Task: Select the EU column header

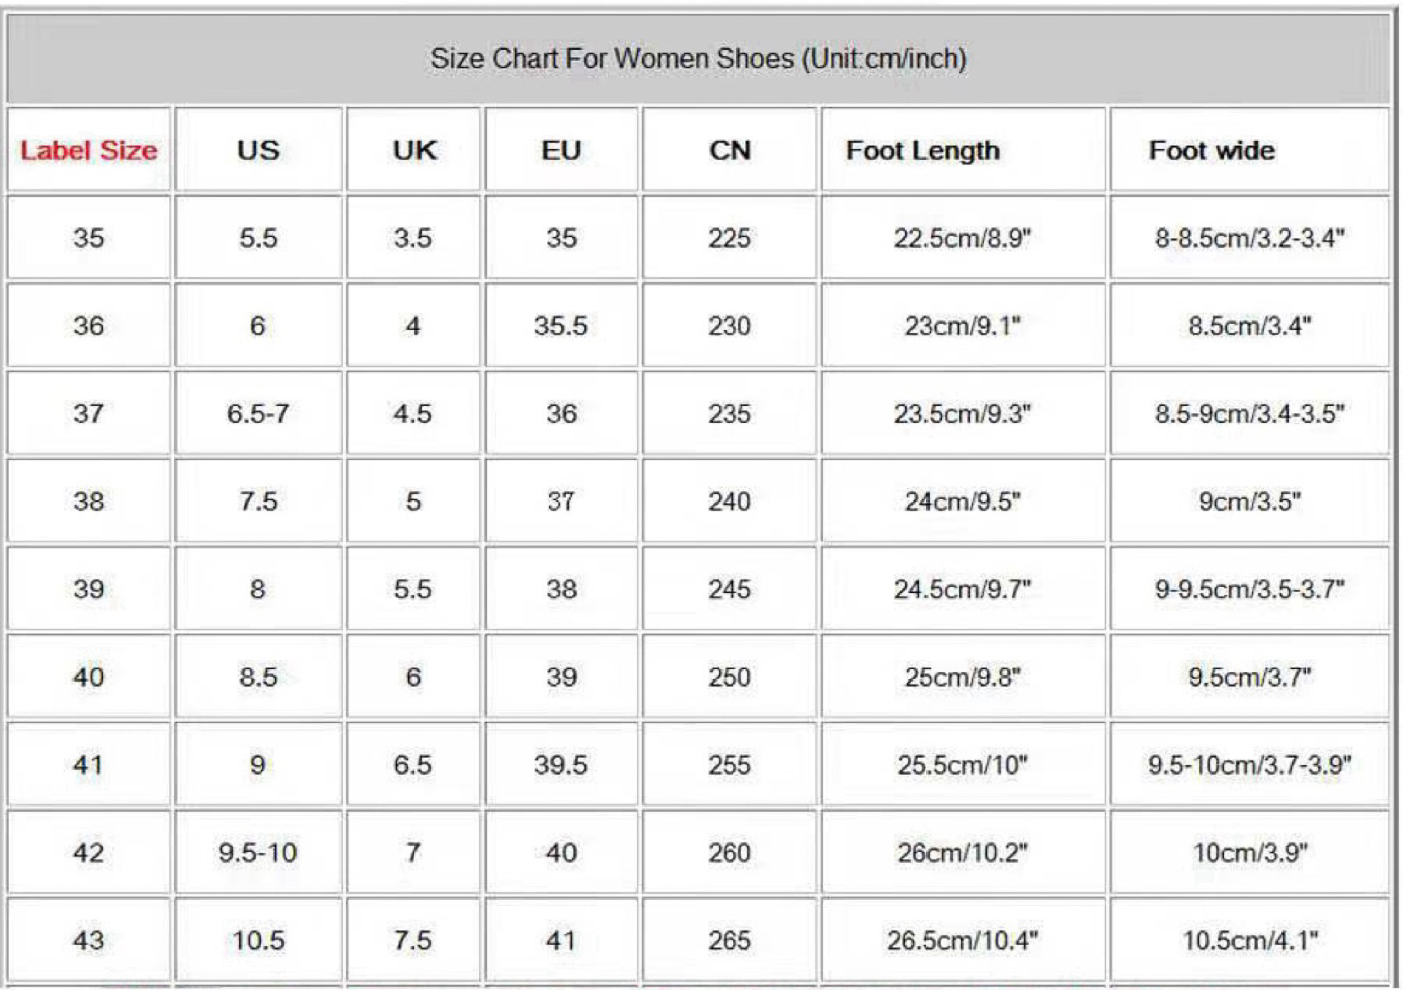Action: 561,151
